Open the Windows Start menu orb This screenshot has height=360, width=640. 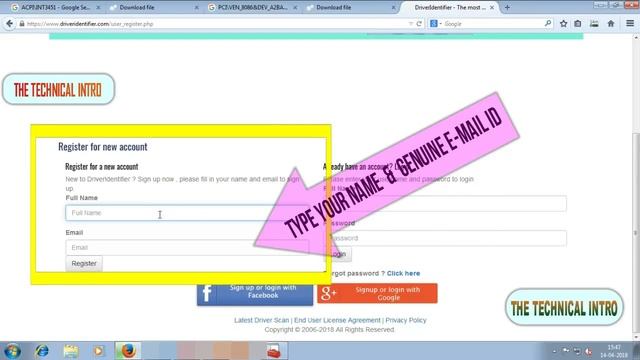(12, 351)
